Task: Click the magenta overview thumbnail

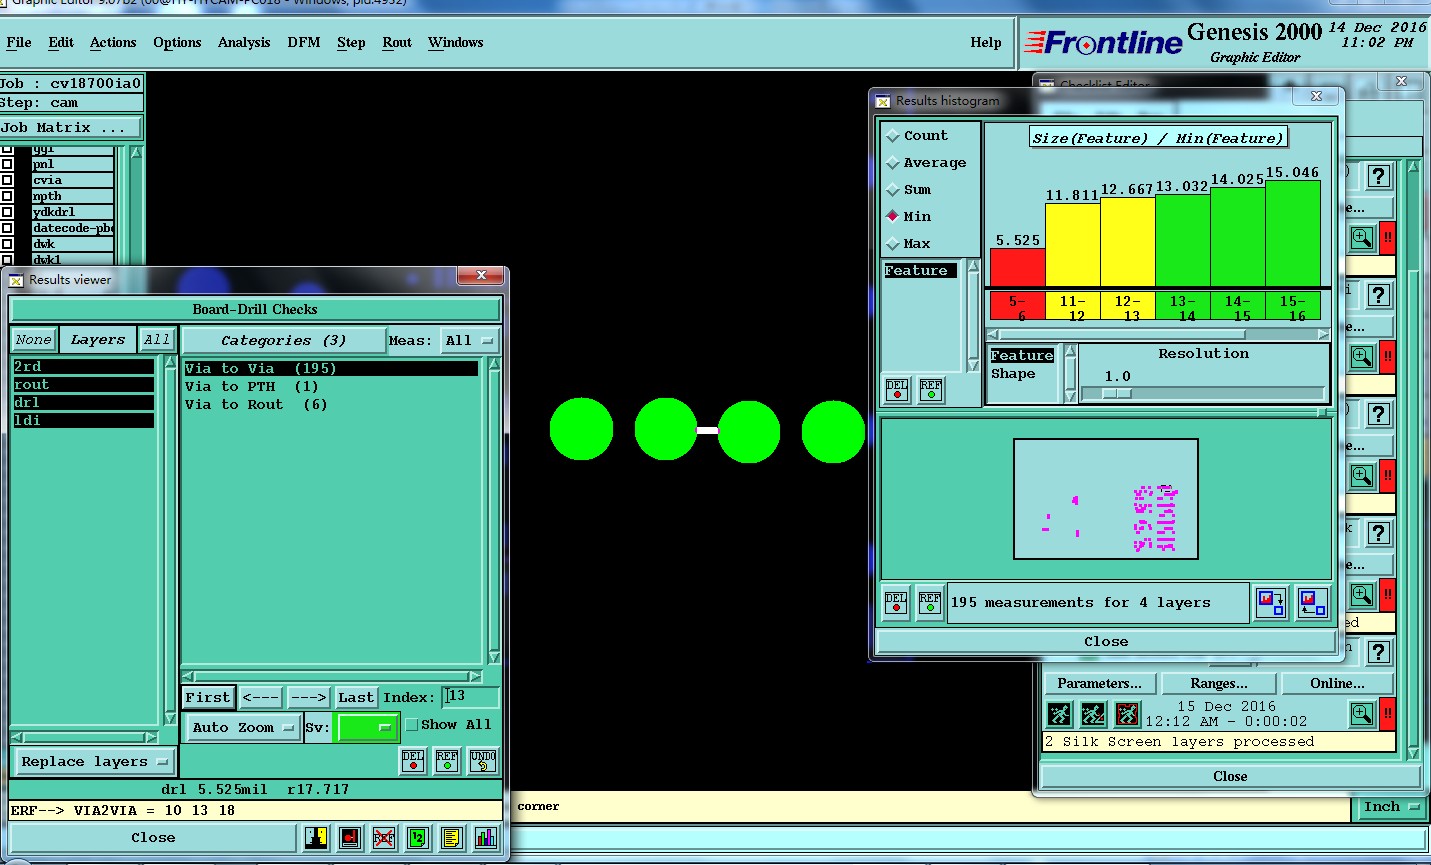Action: tap(1106, 498)
